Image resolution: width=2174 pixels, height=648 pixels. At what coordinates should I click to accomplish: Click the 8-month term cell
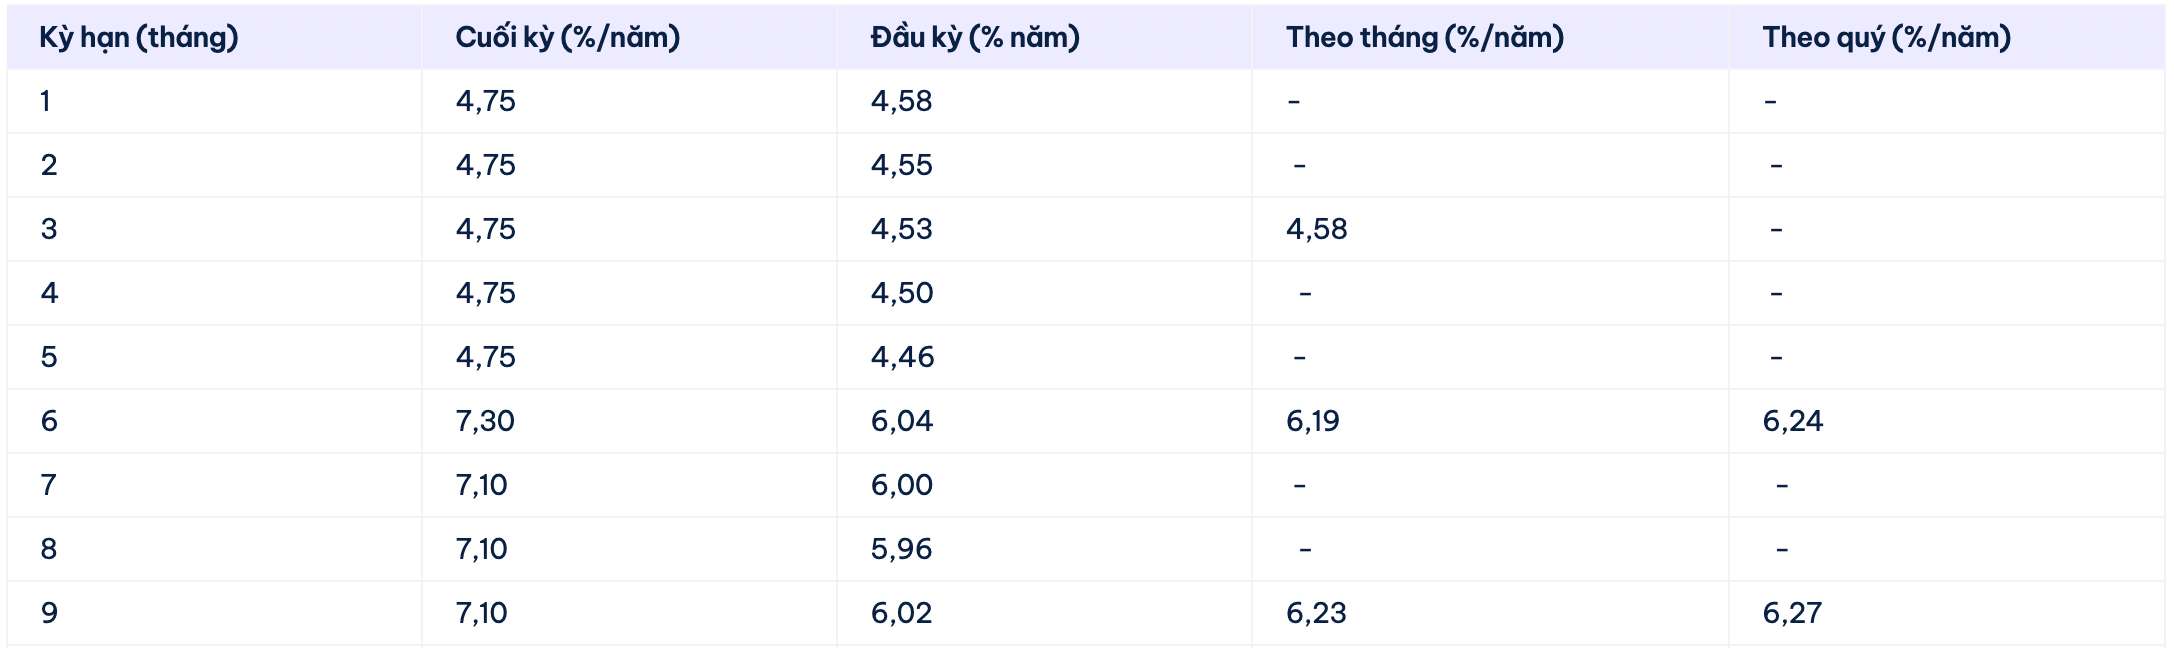[49, 549]
